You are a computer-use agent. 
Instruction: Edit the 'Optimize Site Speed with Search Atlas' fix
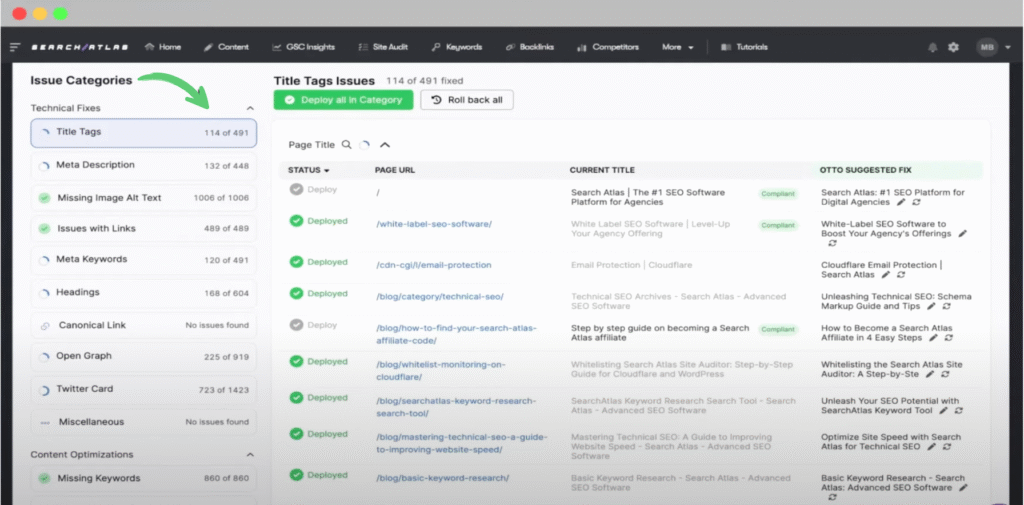pos(931,447)
